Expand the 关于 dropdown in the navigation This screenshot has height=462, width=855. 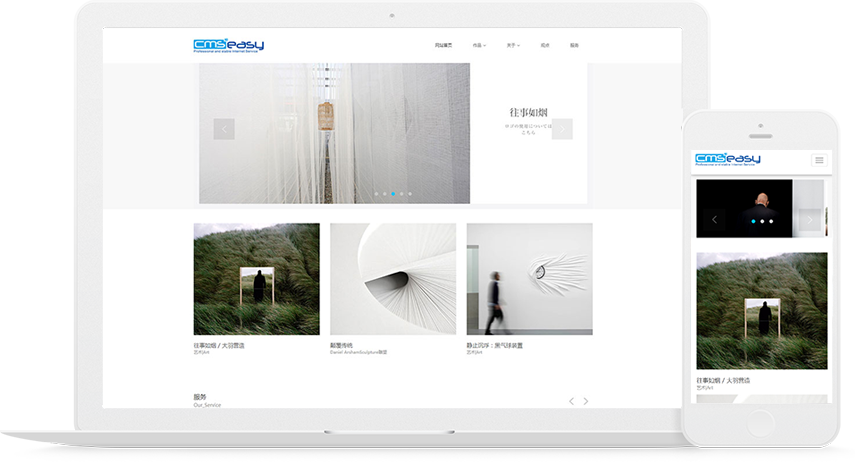pos(512,46)
